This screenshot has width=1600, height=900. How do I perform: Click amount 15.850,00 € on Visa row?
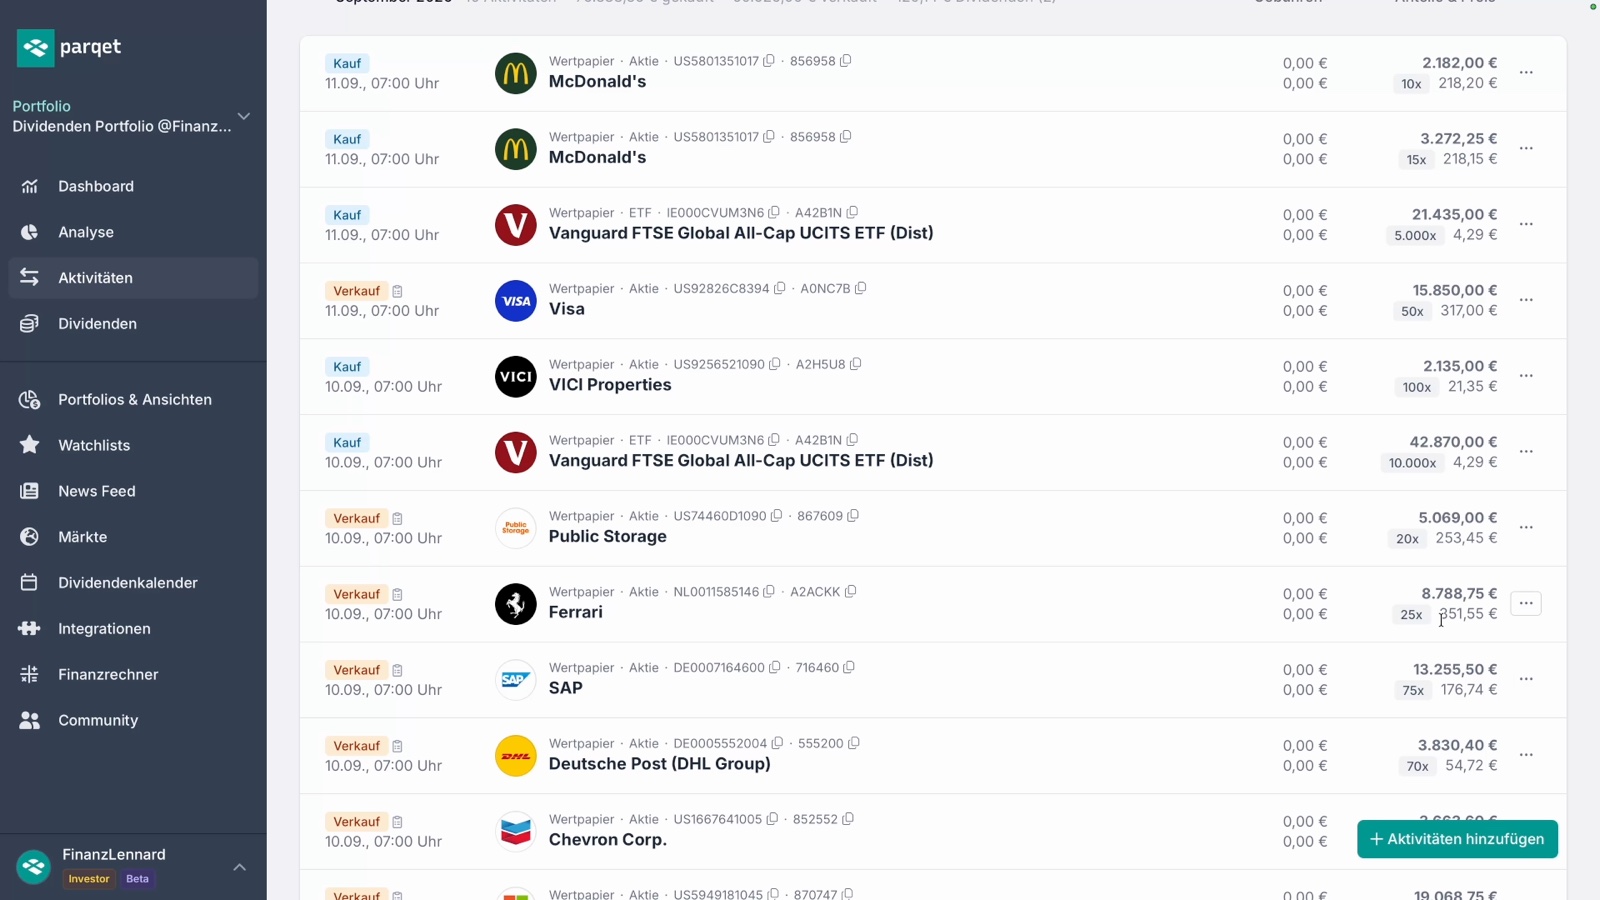[x=1455, y=291]
